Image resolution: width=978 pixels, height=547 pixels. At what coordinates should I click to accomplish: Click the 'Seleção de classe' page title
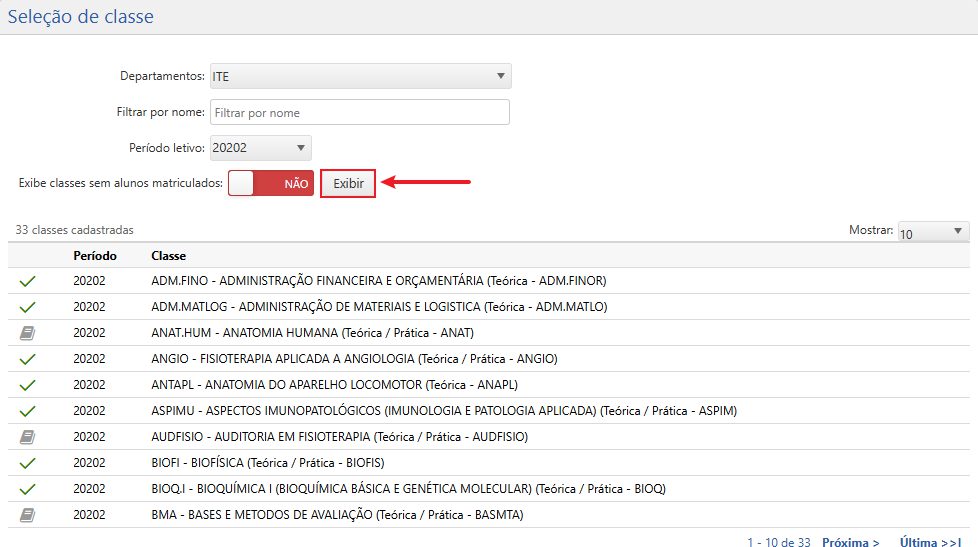point(80,17)
